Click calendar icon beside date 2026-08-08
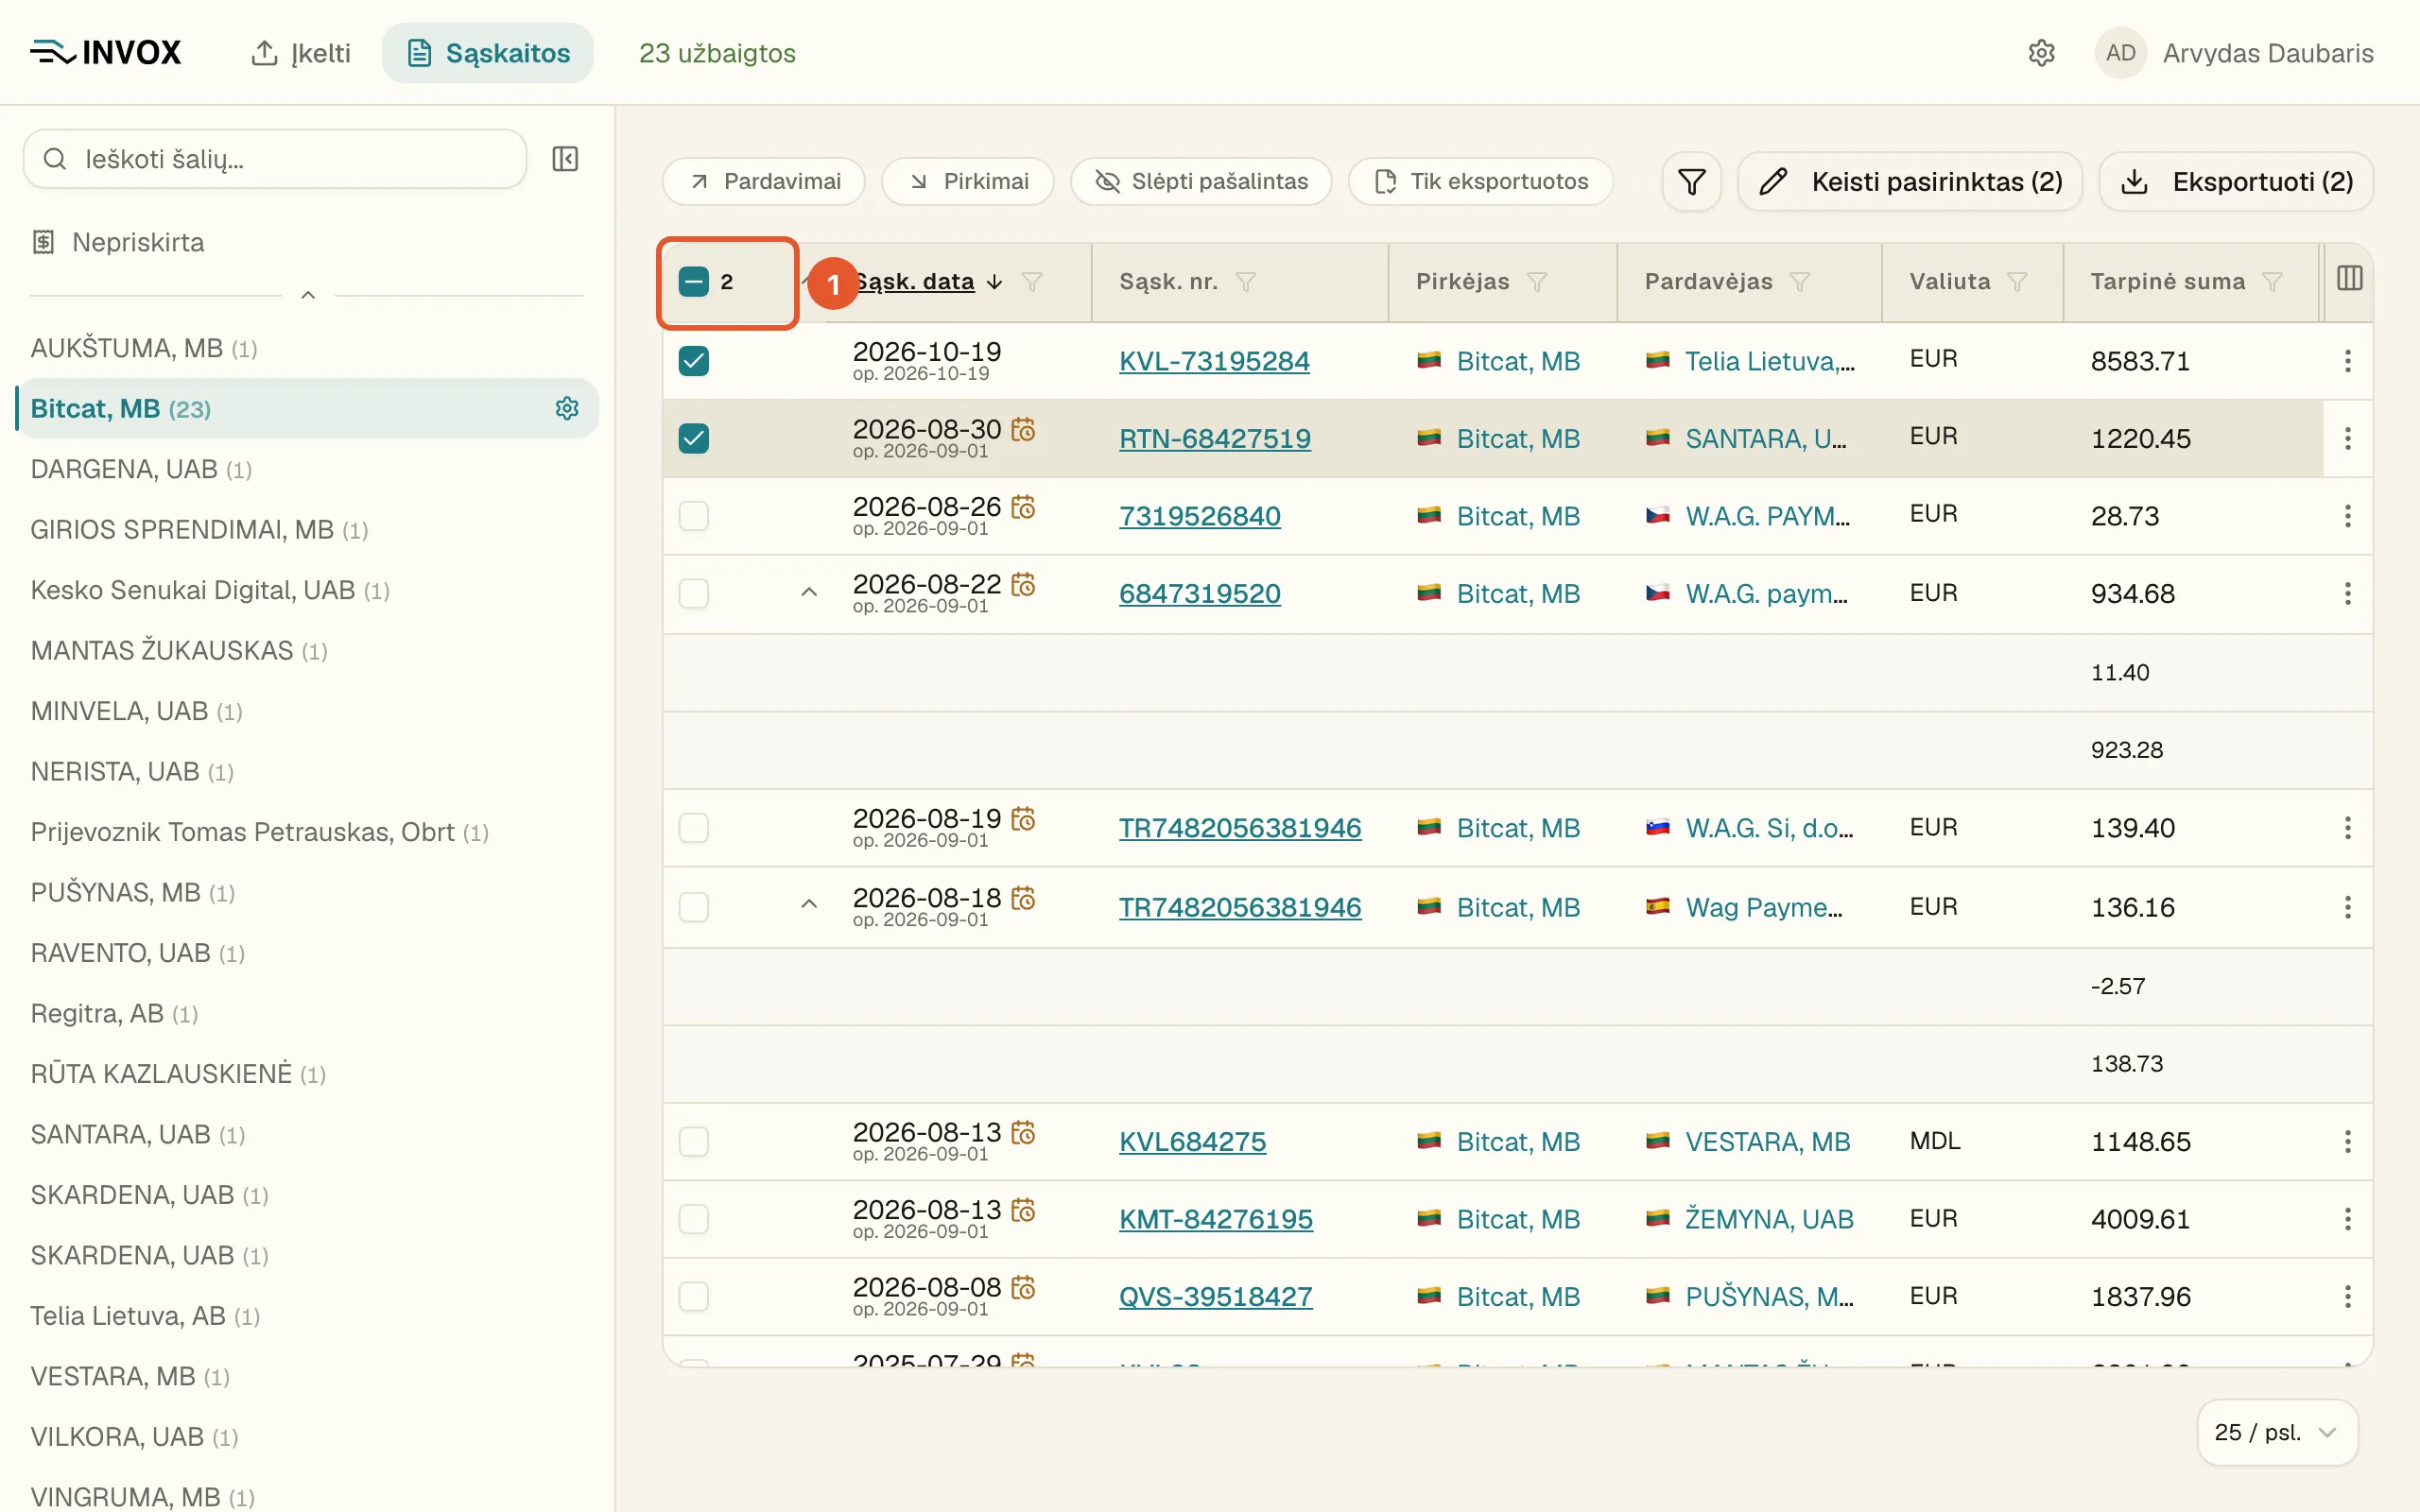 [x=1023, y=1287]
